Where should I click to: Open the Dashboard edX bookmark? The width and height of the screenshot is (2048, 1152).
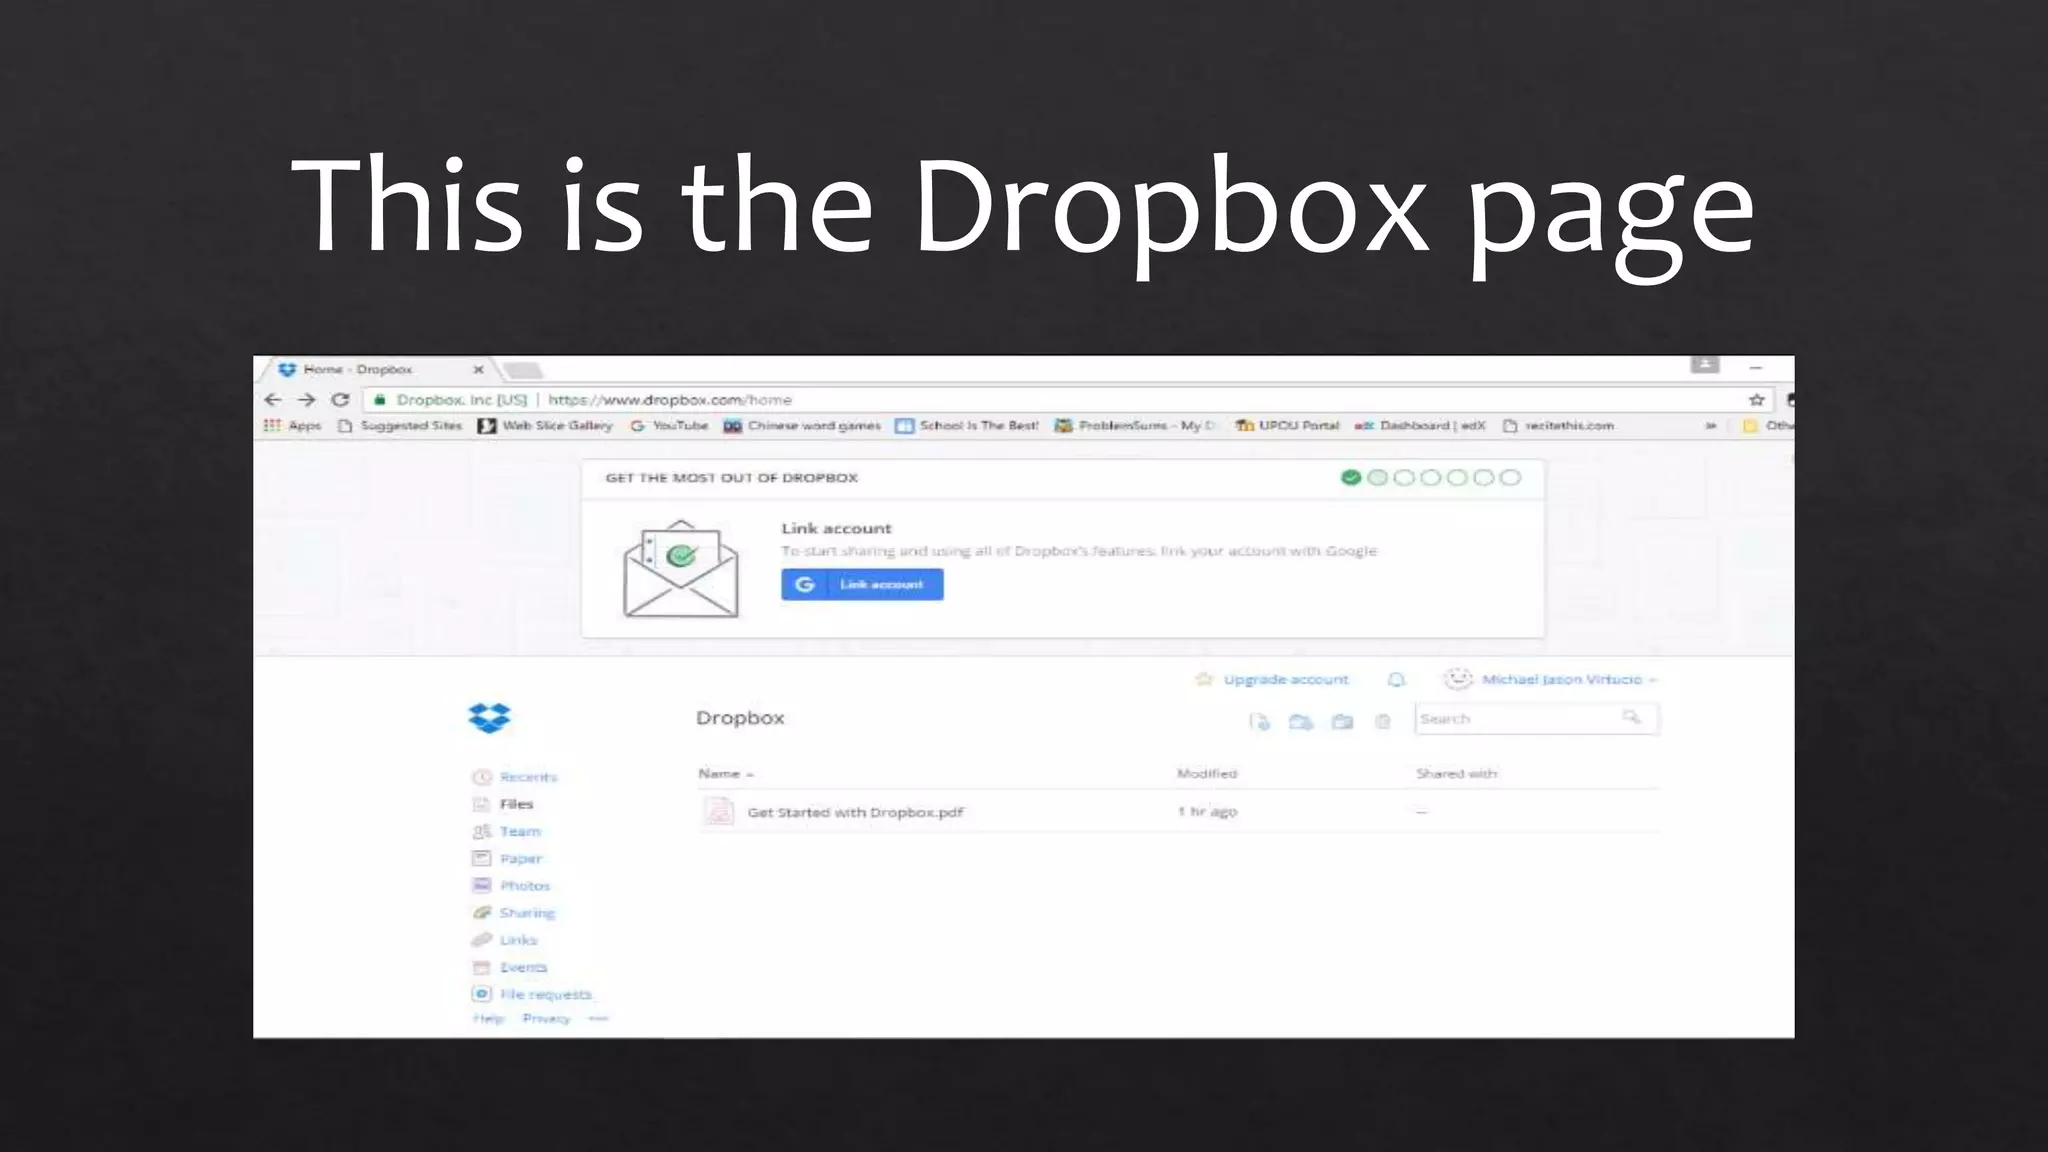tap(1420, 426)
